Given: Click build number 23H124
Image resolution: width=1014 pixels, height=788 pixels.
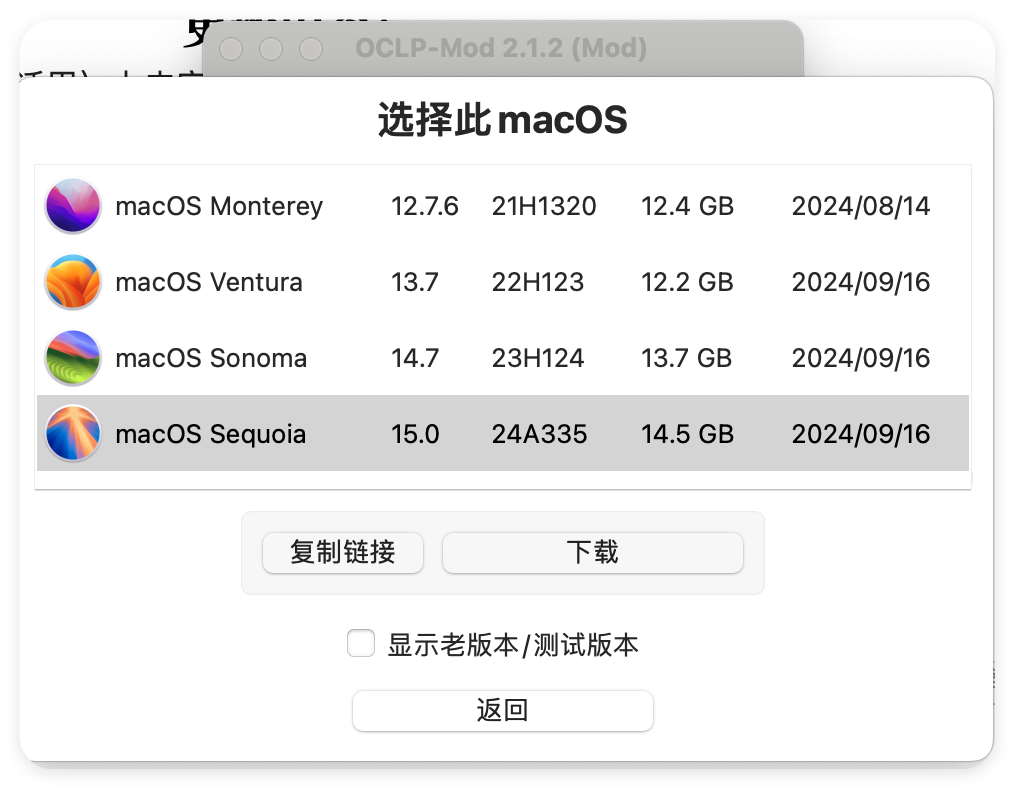Looking at the screenshot, I should point(537,358).
